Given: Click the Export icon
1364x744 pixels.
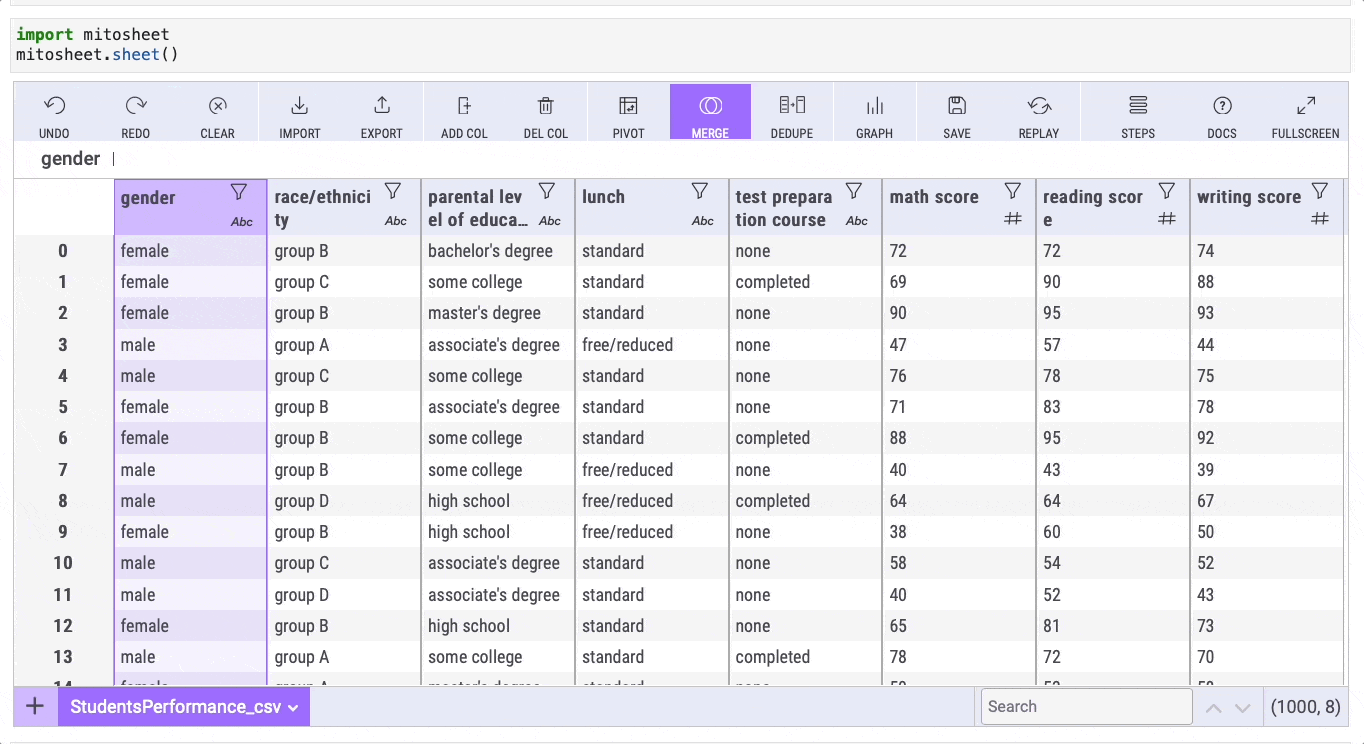Looking at the screenshot, I should coord(381,106).
